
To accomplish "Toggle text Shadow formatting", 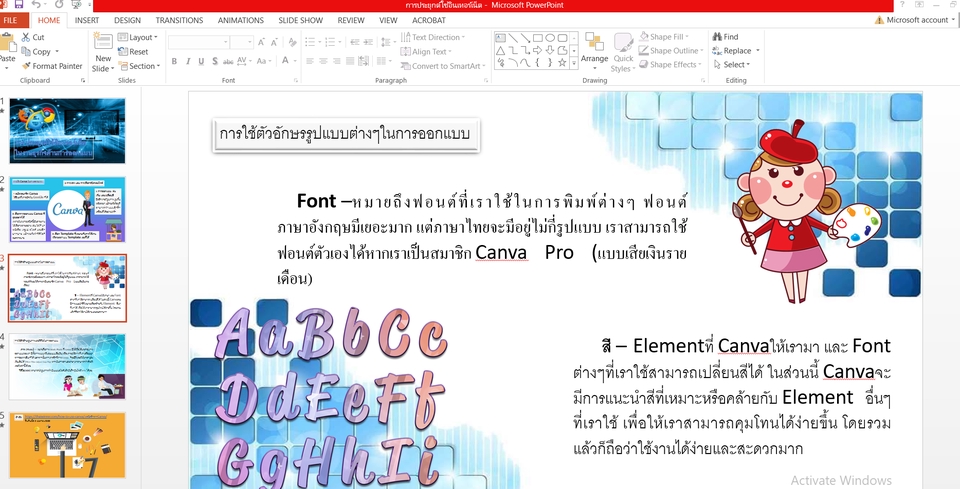I will [x=214, y=61].
